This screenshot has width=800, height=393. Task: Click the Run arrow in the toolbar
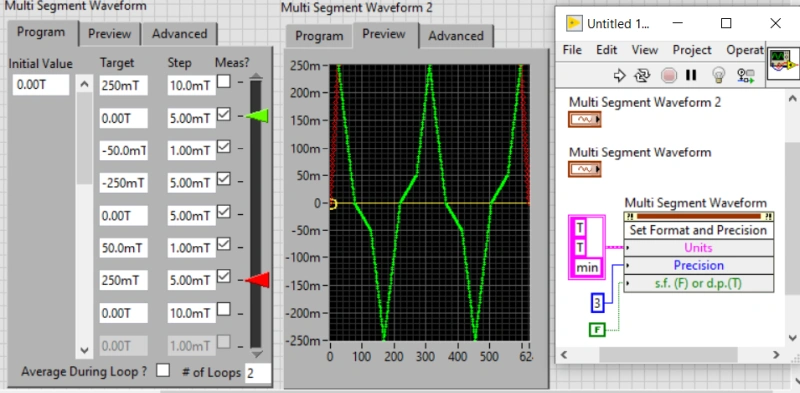[619, 76]
